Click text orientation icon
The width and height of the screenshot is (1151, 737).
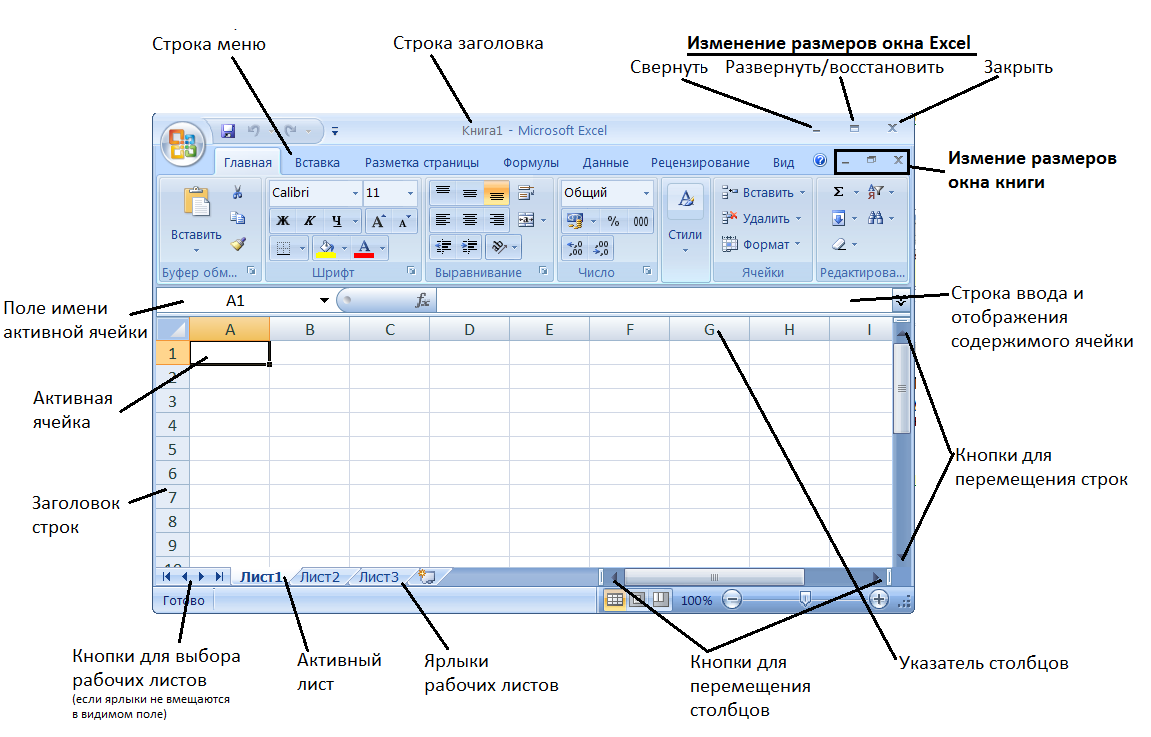(499, 247)
